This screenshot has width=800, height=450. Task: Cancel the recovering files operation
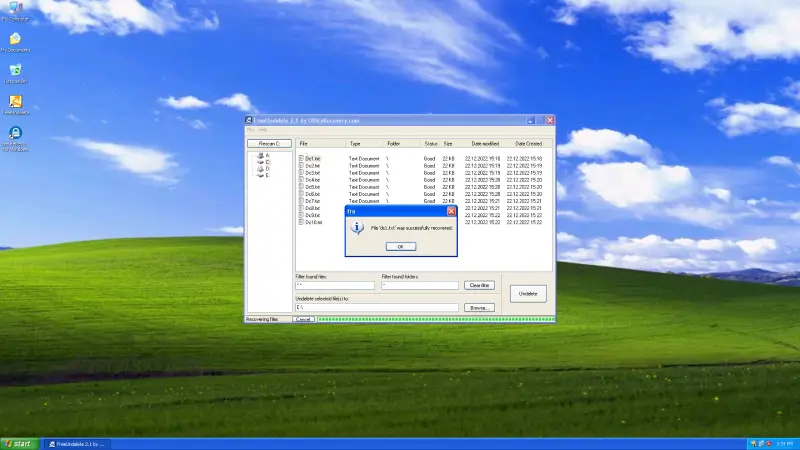click(303, 319)
